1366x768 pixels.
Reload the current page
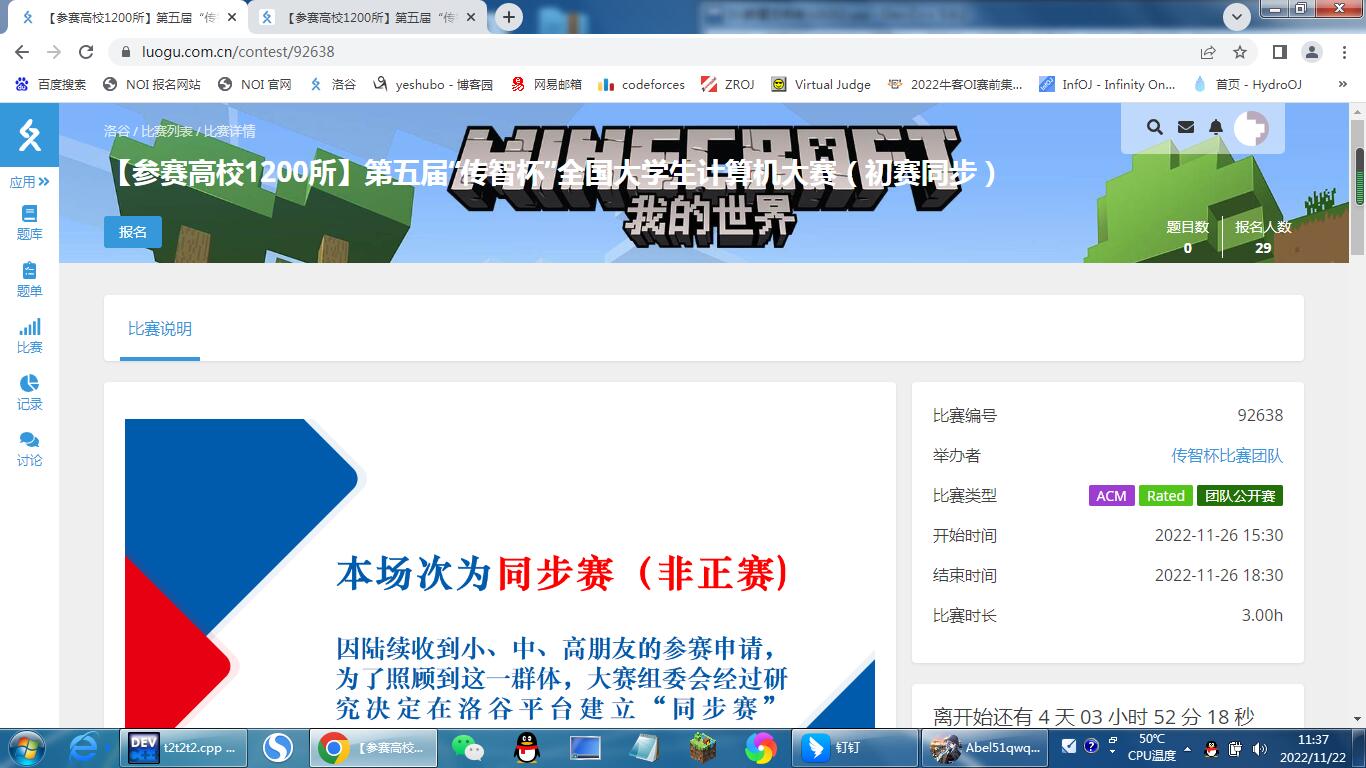(86, 52)
